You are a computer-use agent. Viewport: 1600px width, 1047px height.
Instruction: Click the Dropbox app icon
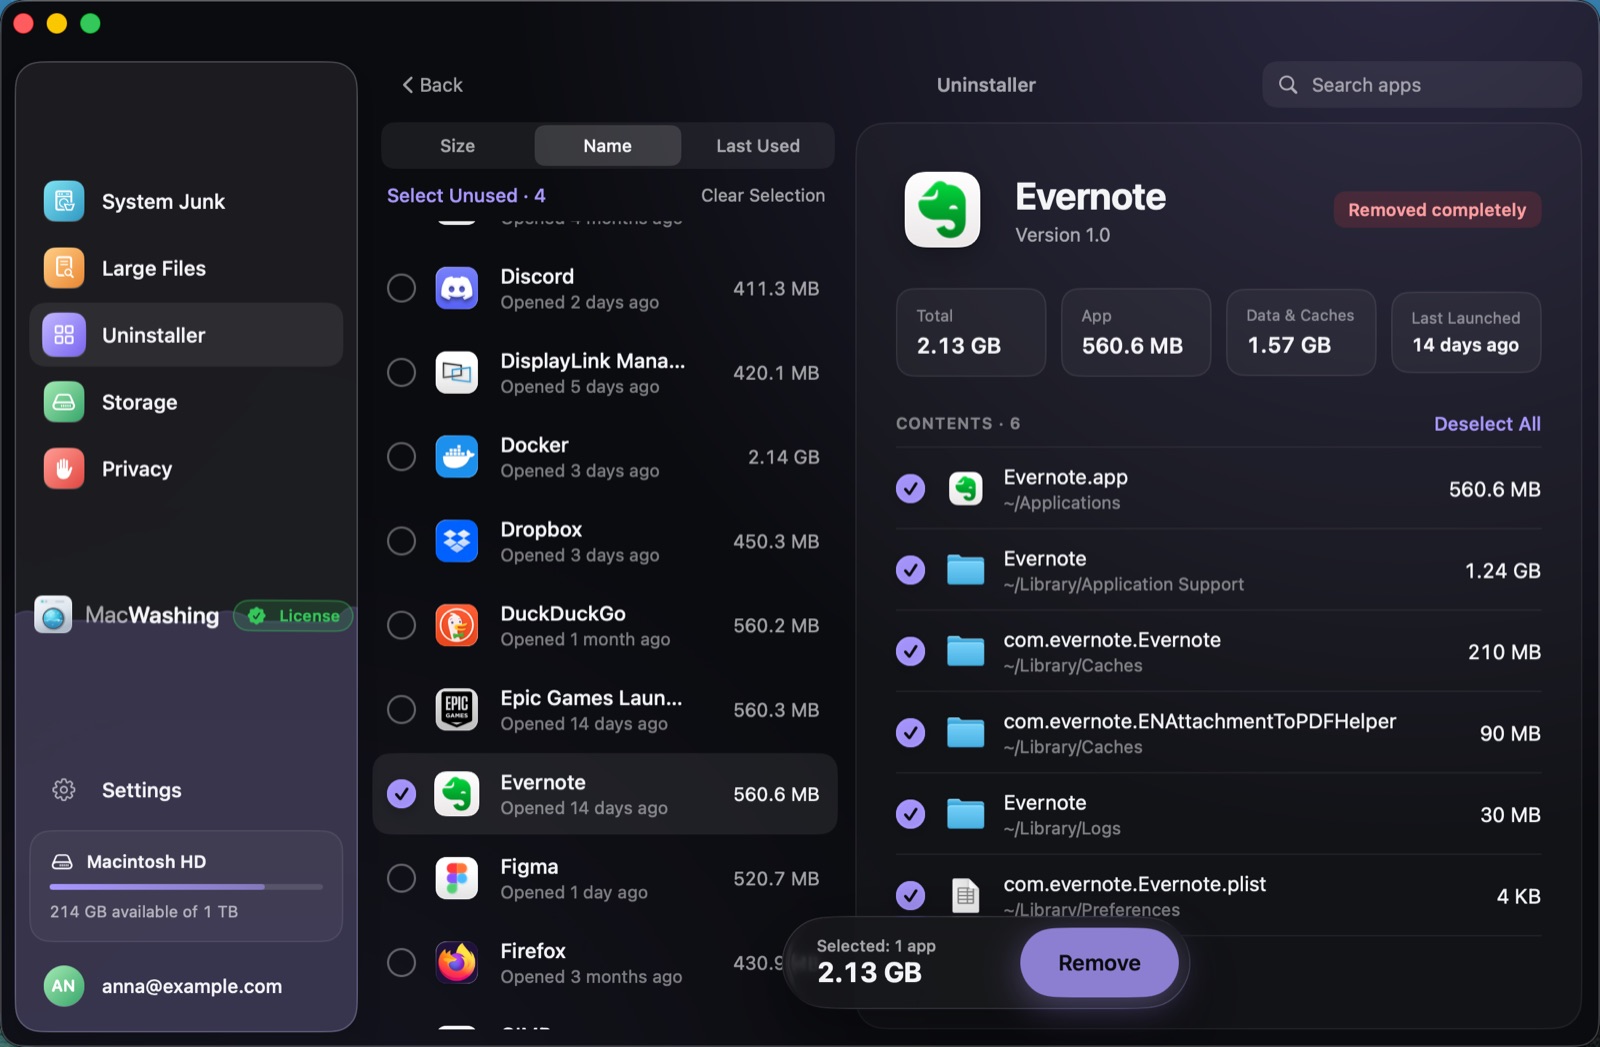point(457,541)
